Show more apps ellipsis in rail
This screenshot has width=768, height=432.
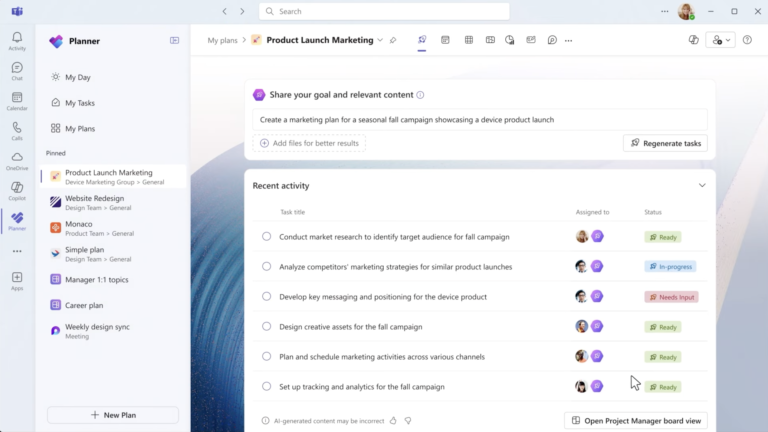[17, 251]
